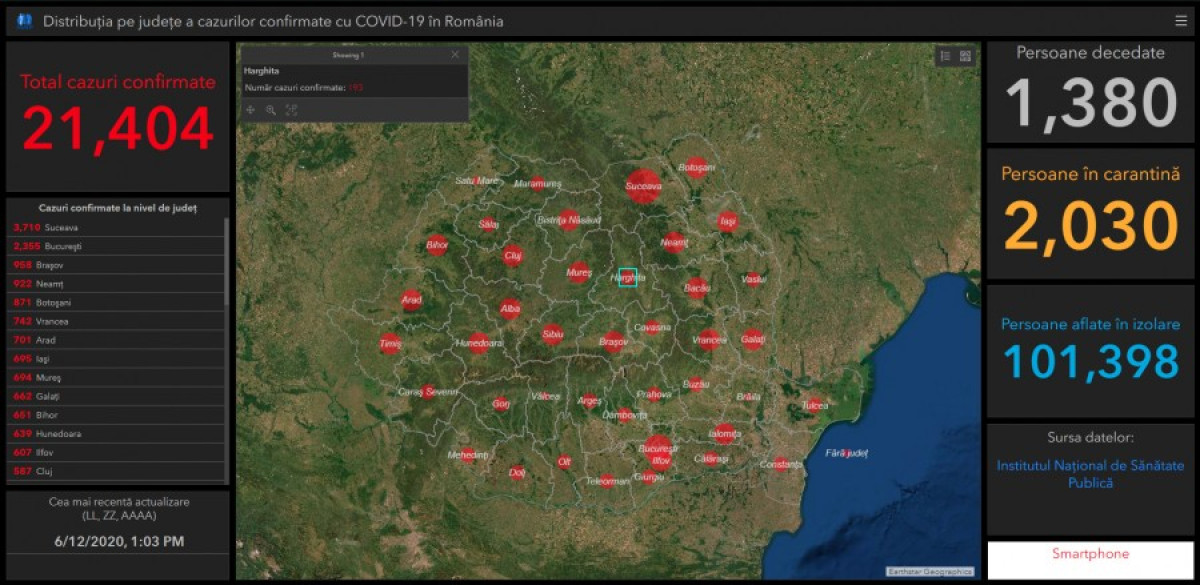
Task: Open the map legend list icon
Action: (945, 57)
